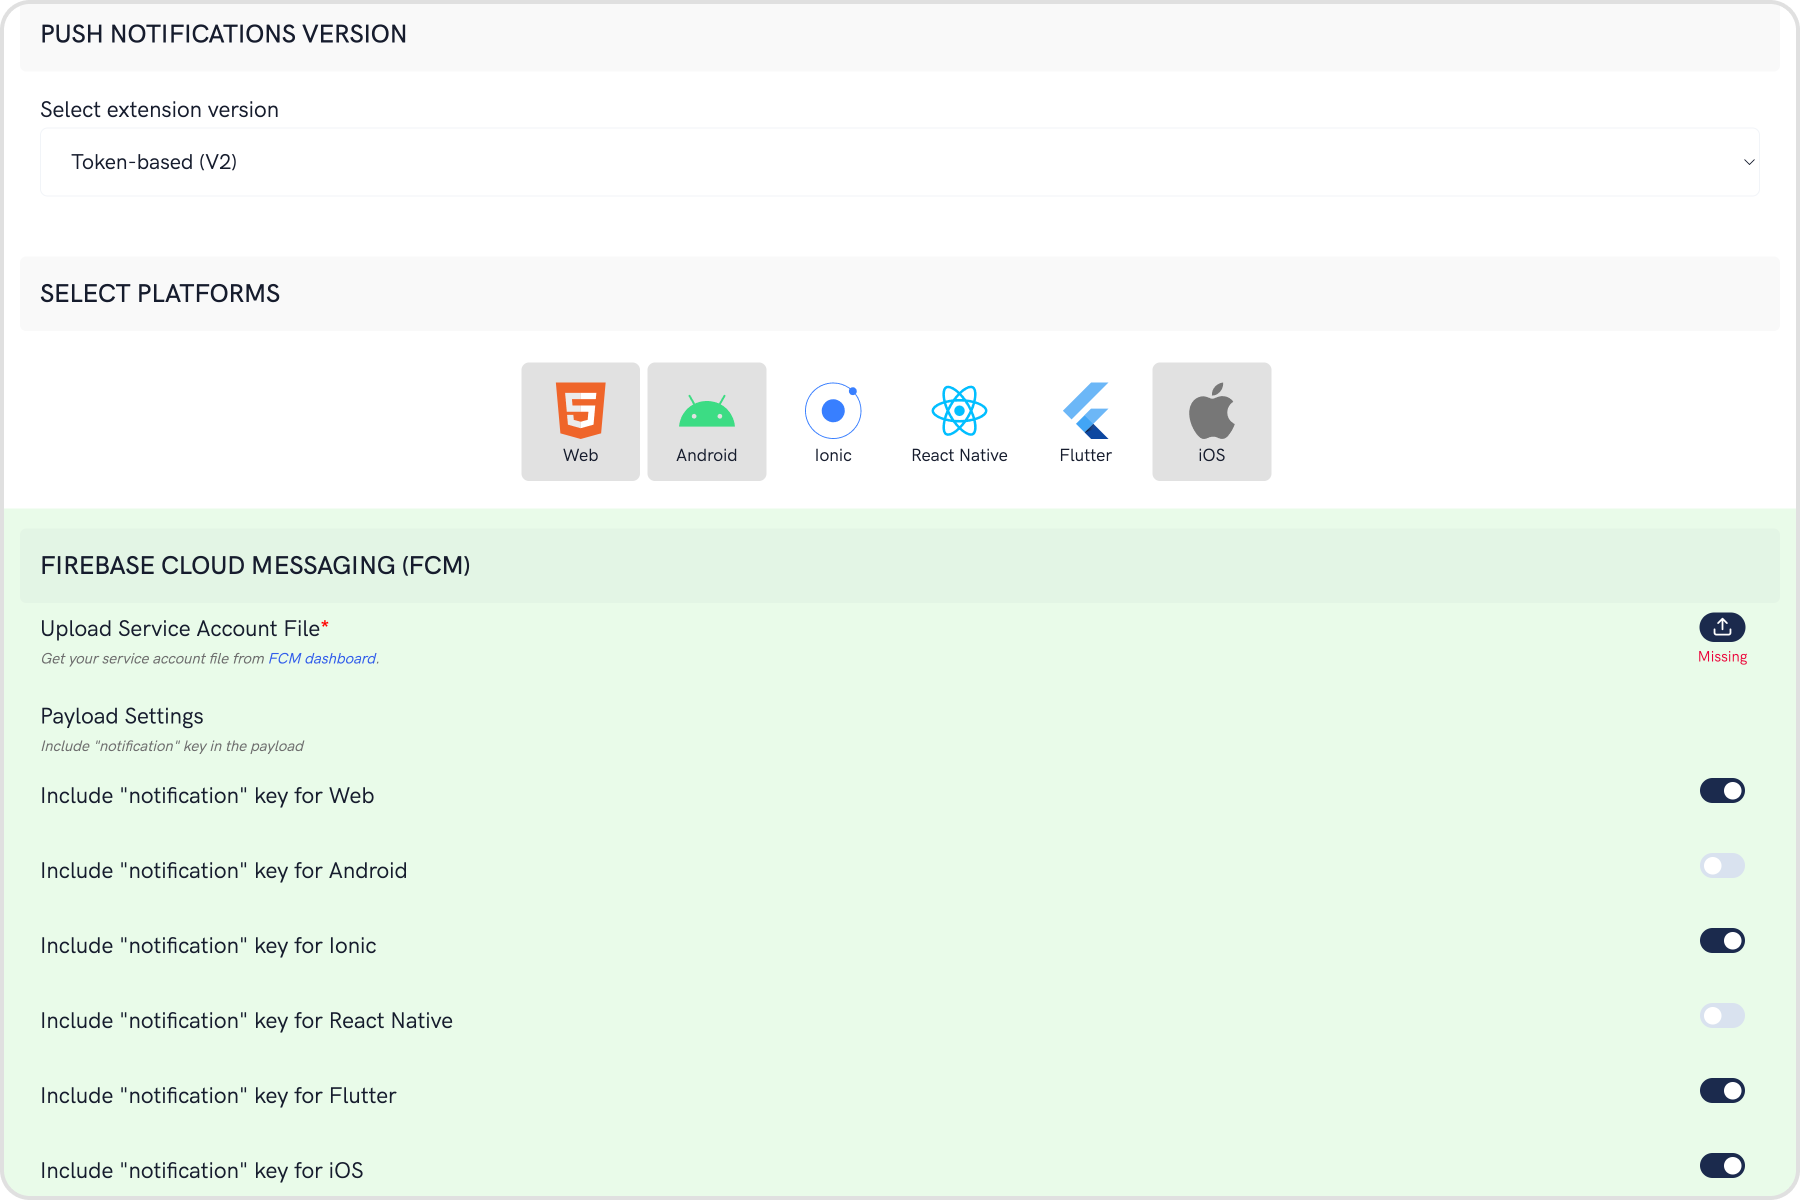Screen dimensions: 1800x1200
Task: Select the Flutter platform icon
Action: 1085,421
